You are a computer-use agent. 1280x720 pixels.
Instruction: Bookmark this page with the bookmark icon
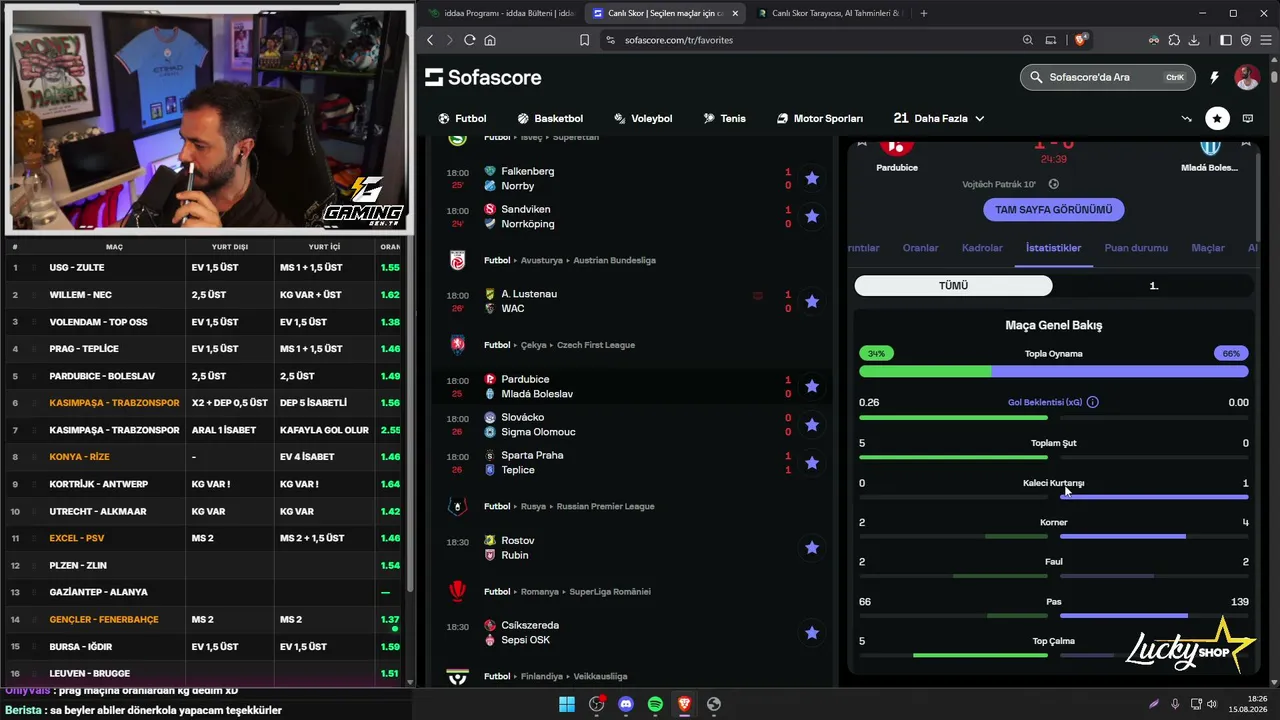pos(584,40)
